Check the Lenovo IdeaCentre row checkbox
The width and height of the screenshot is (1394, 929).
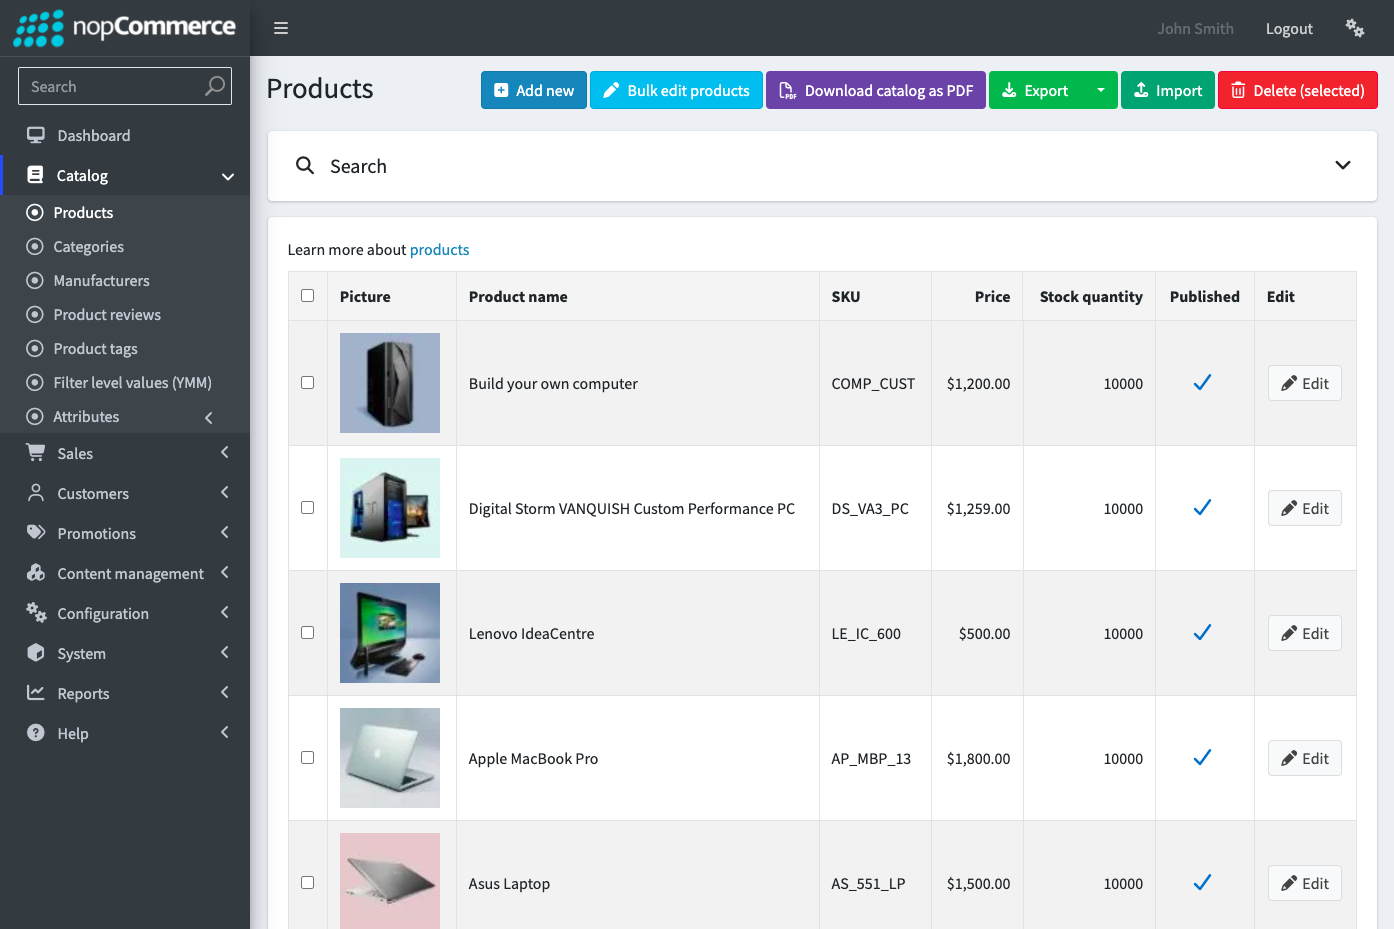307,633
